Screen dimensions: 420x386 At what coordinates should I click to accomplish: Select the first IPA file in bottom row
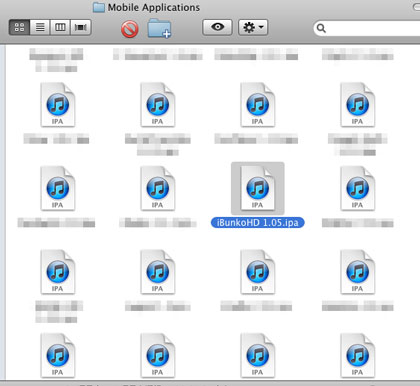coord(57,355)
